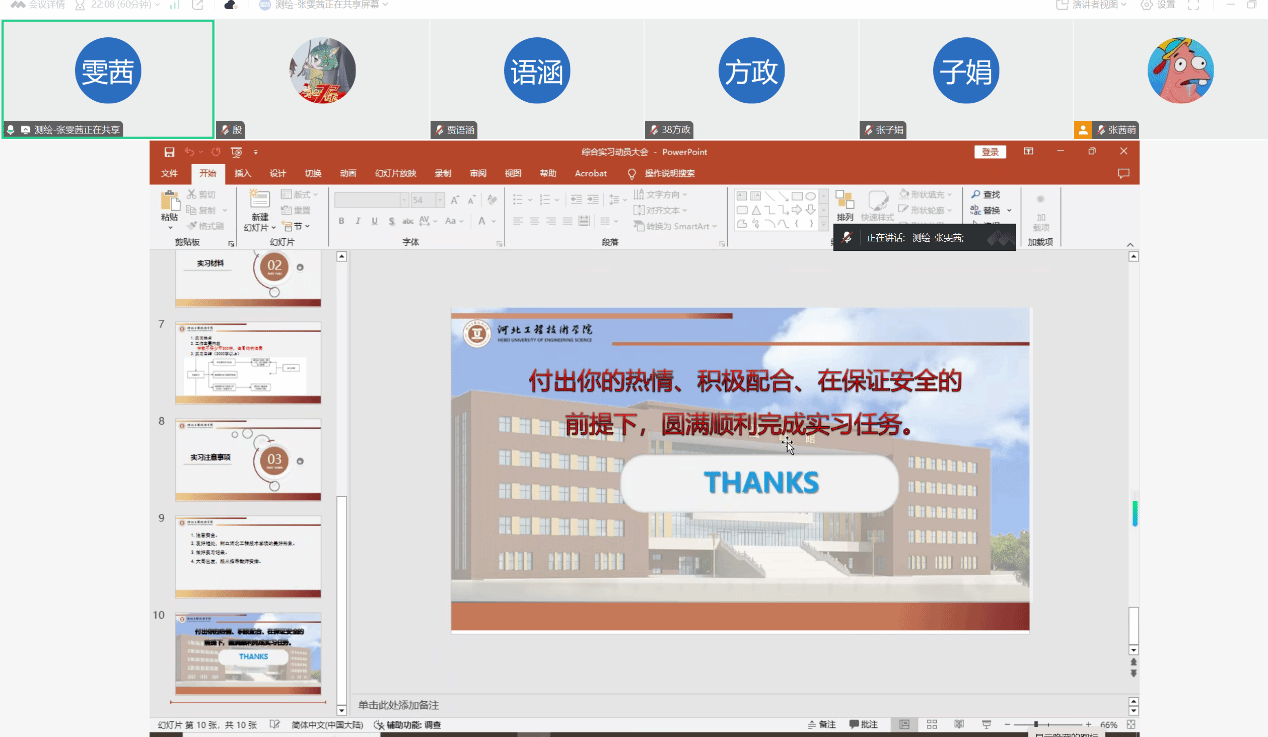Click the comments icon at ribbon right
1268x737 pixels.
(1123, 174)
